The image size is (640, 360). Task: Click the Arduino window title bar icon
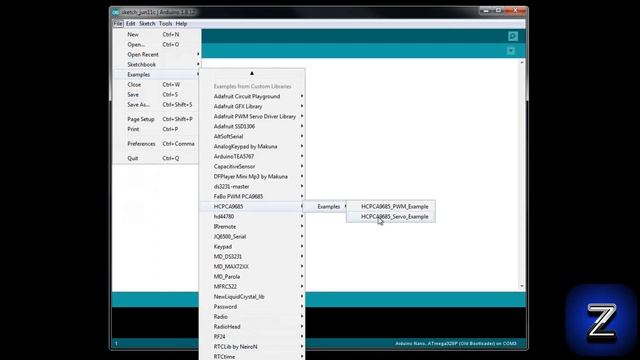(x=116, y=12)
